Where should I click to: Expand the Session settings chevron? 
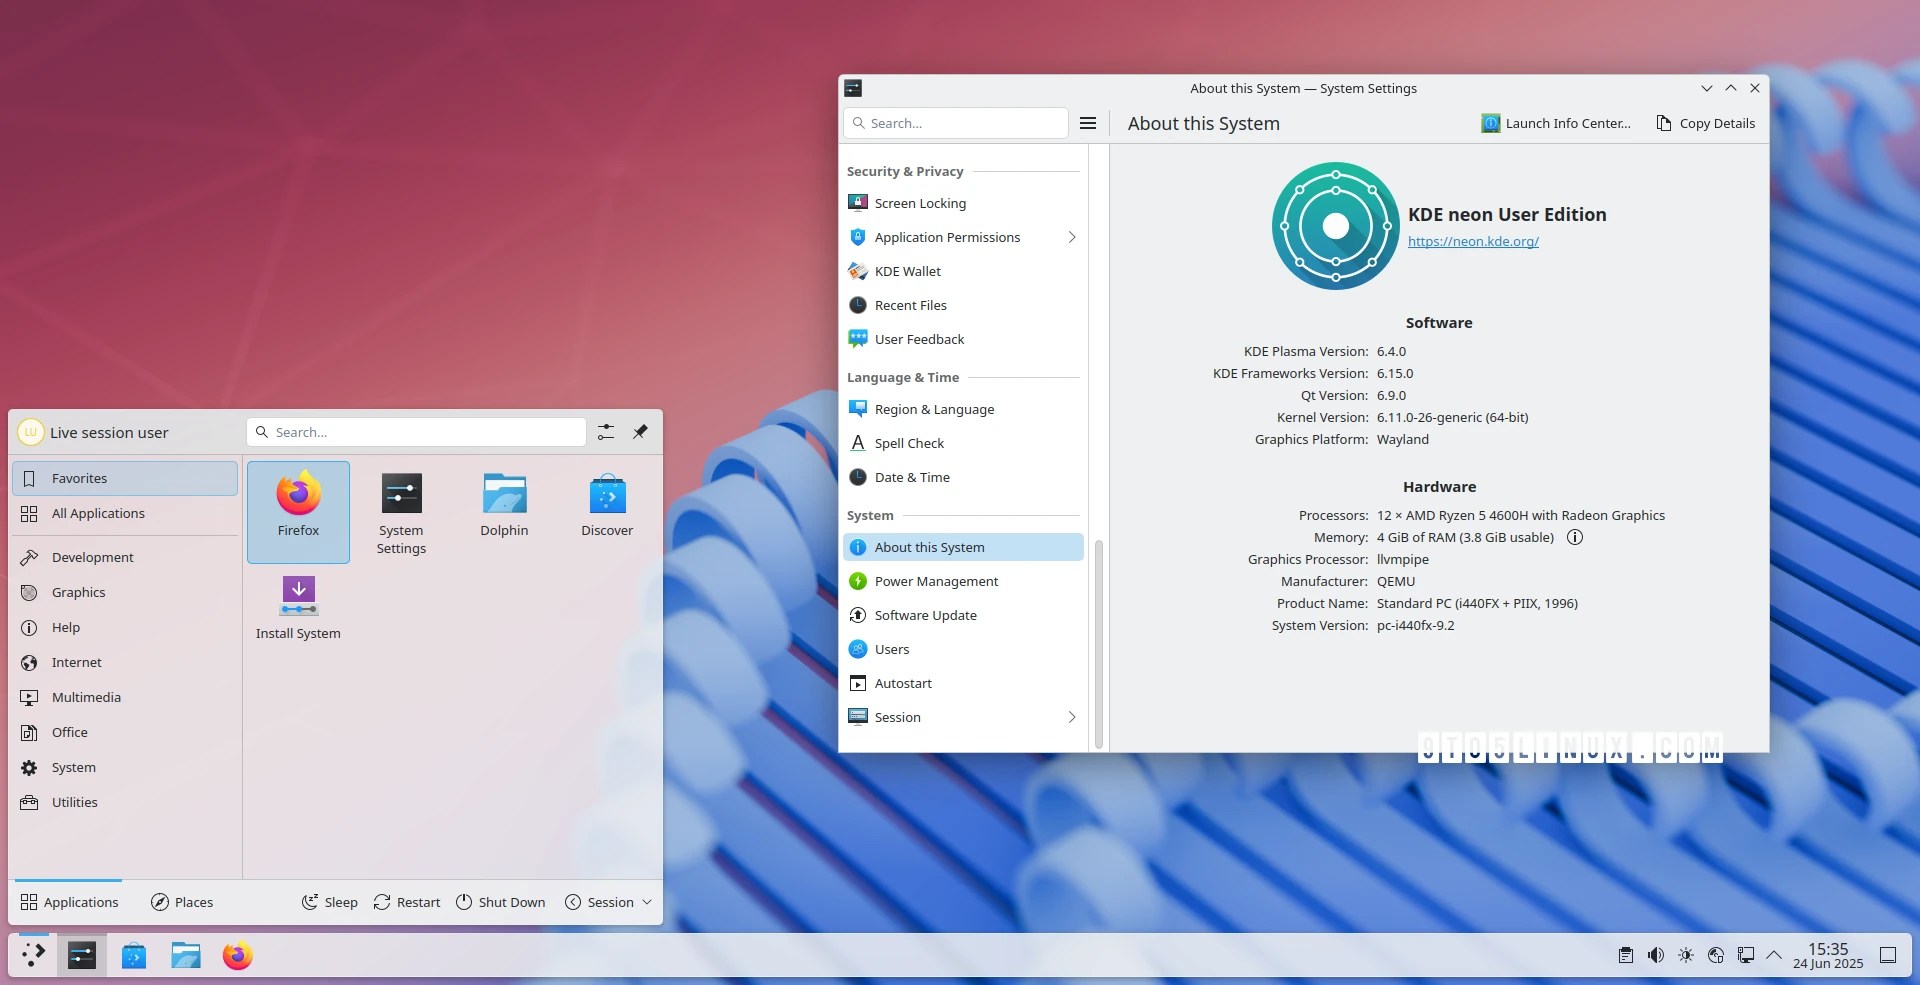click(1072, 717)
